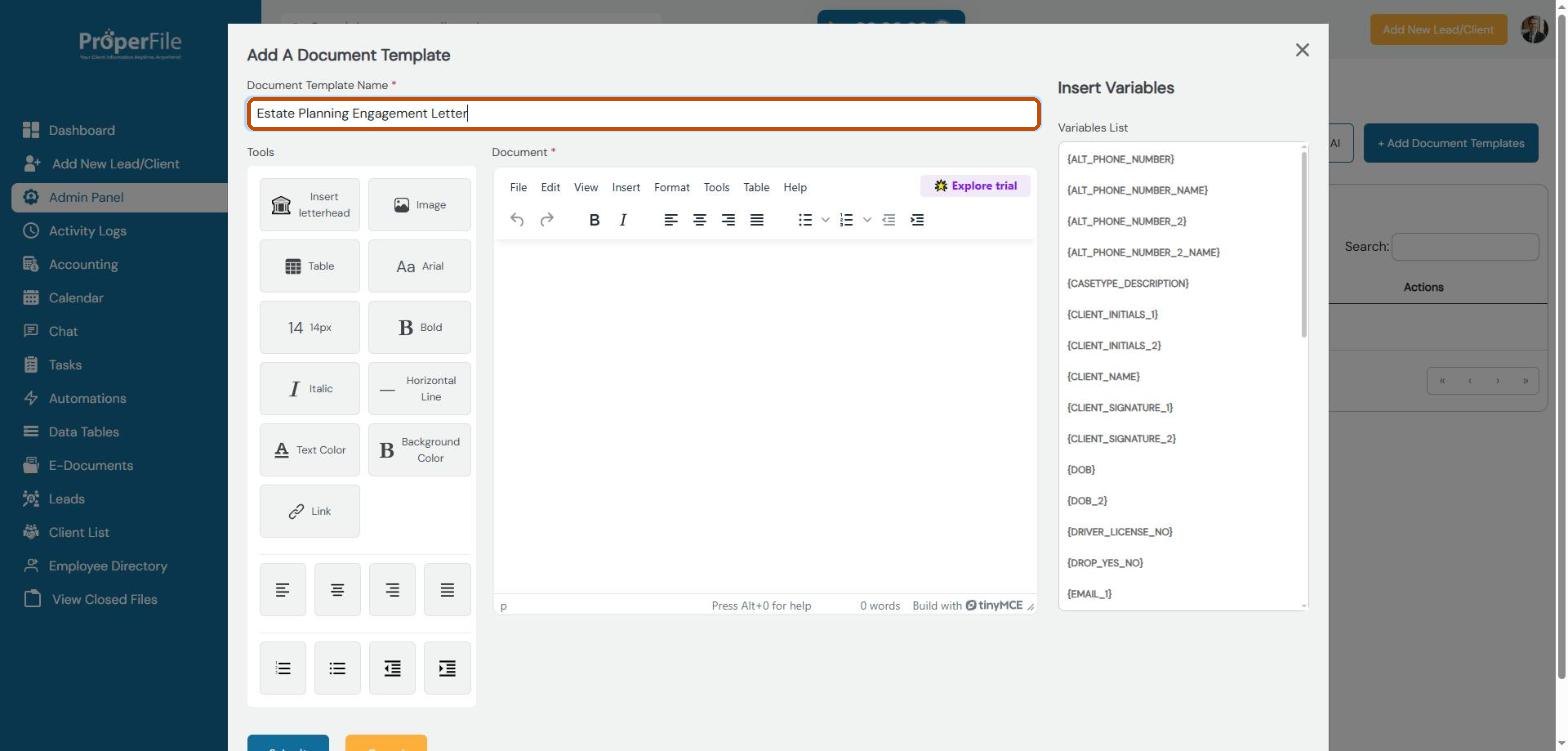Click the Variables List scrollbar

1304,243
